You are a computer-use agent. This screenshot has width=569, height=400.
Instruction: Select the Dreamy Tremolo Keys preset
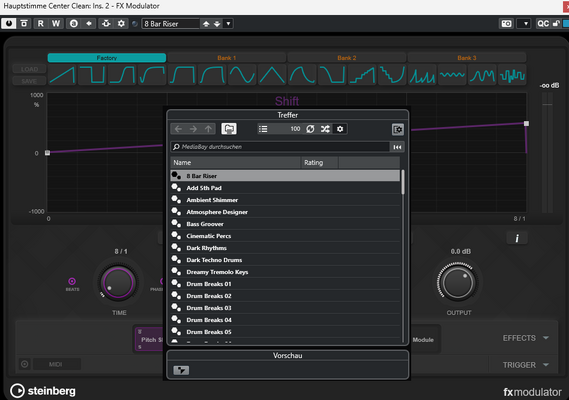[285, 272]
